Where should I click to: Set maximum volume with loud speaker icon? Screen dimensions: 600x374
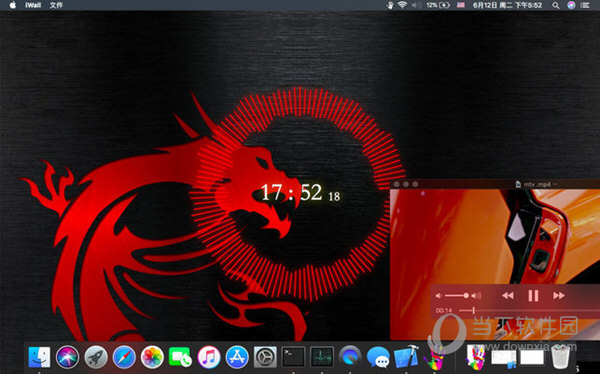click(476, 296)
